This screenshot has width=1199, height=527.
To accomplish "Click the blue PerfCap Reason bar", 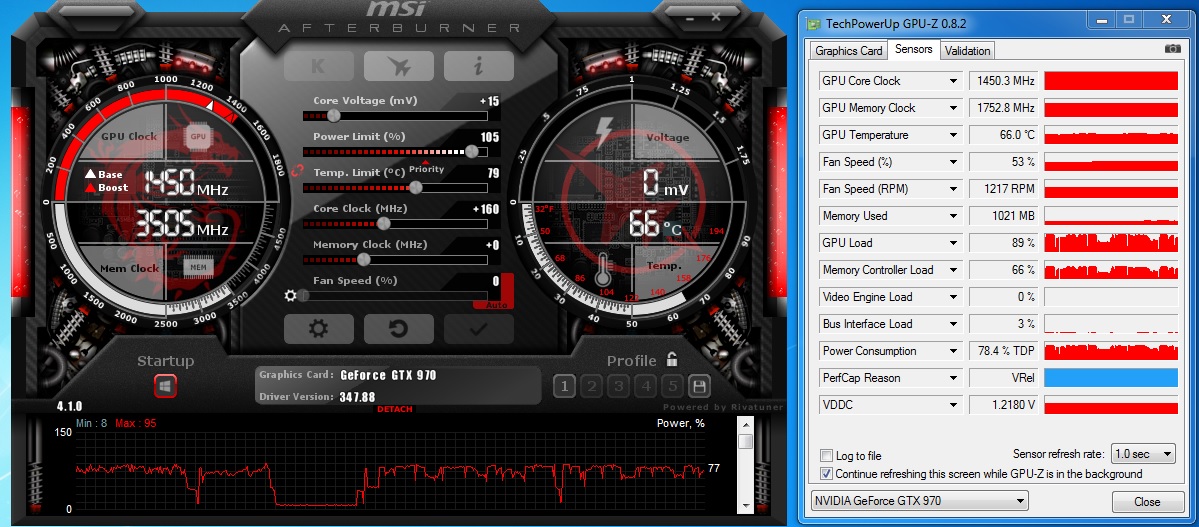I will coord(1111,378).
